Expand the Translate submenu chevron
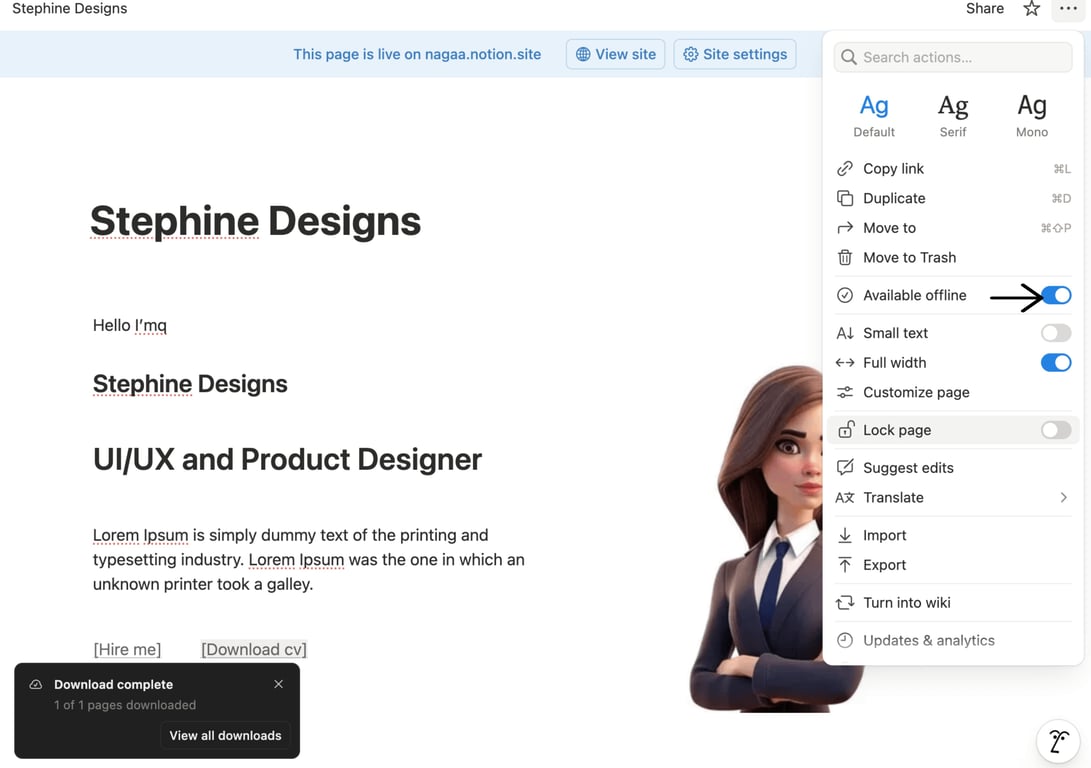The height and width of the screenshot is (768, 1091). [x=1063, y=497]
